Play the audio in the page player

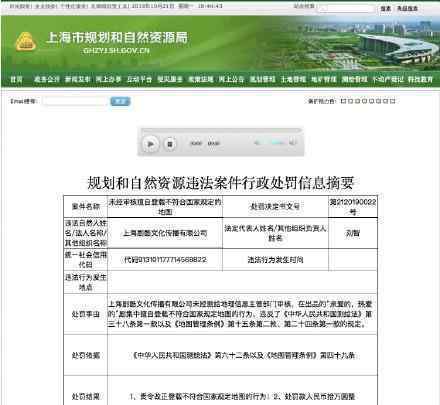(150, 144)
